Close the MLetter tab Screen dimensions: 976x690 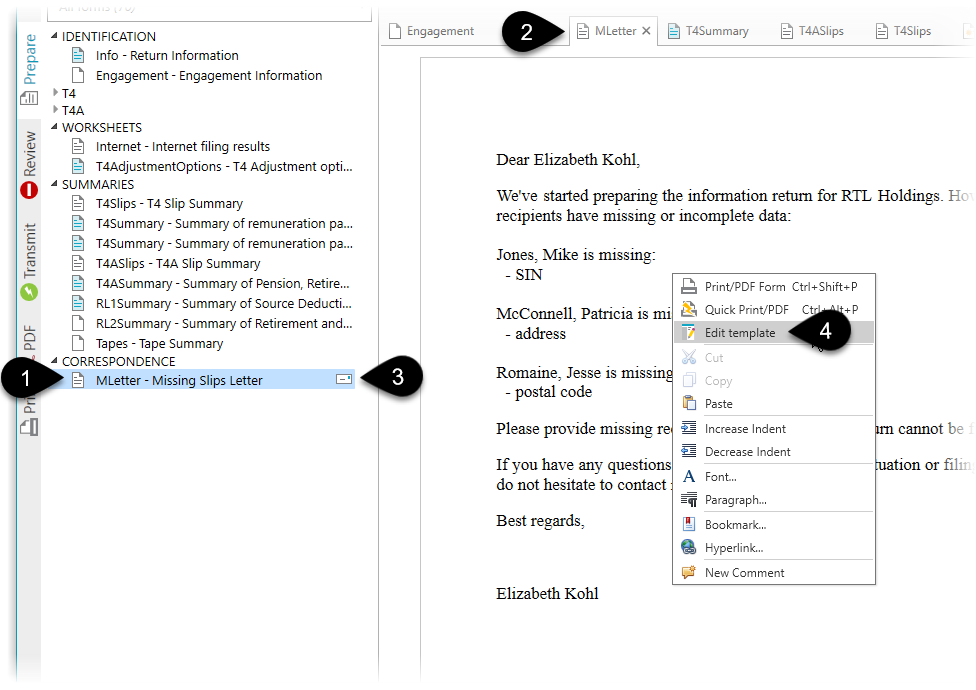pos(647,31)
